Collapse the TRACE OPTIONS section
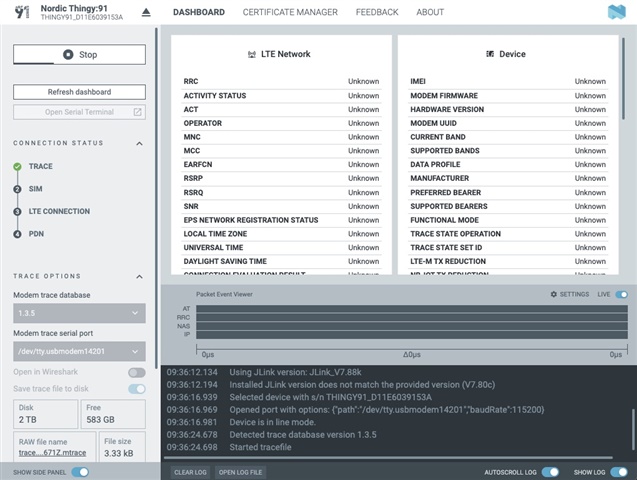Image resolution: width=637 pixels, height=480 pixels. 139,277
